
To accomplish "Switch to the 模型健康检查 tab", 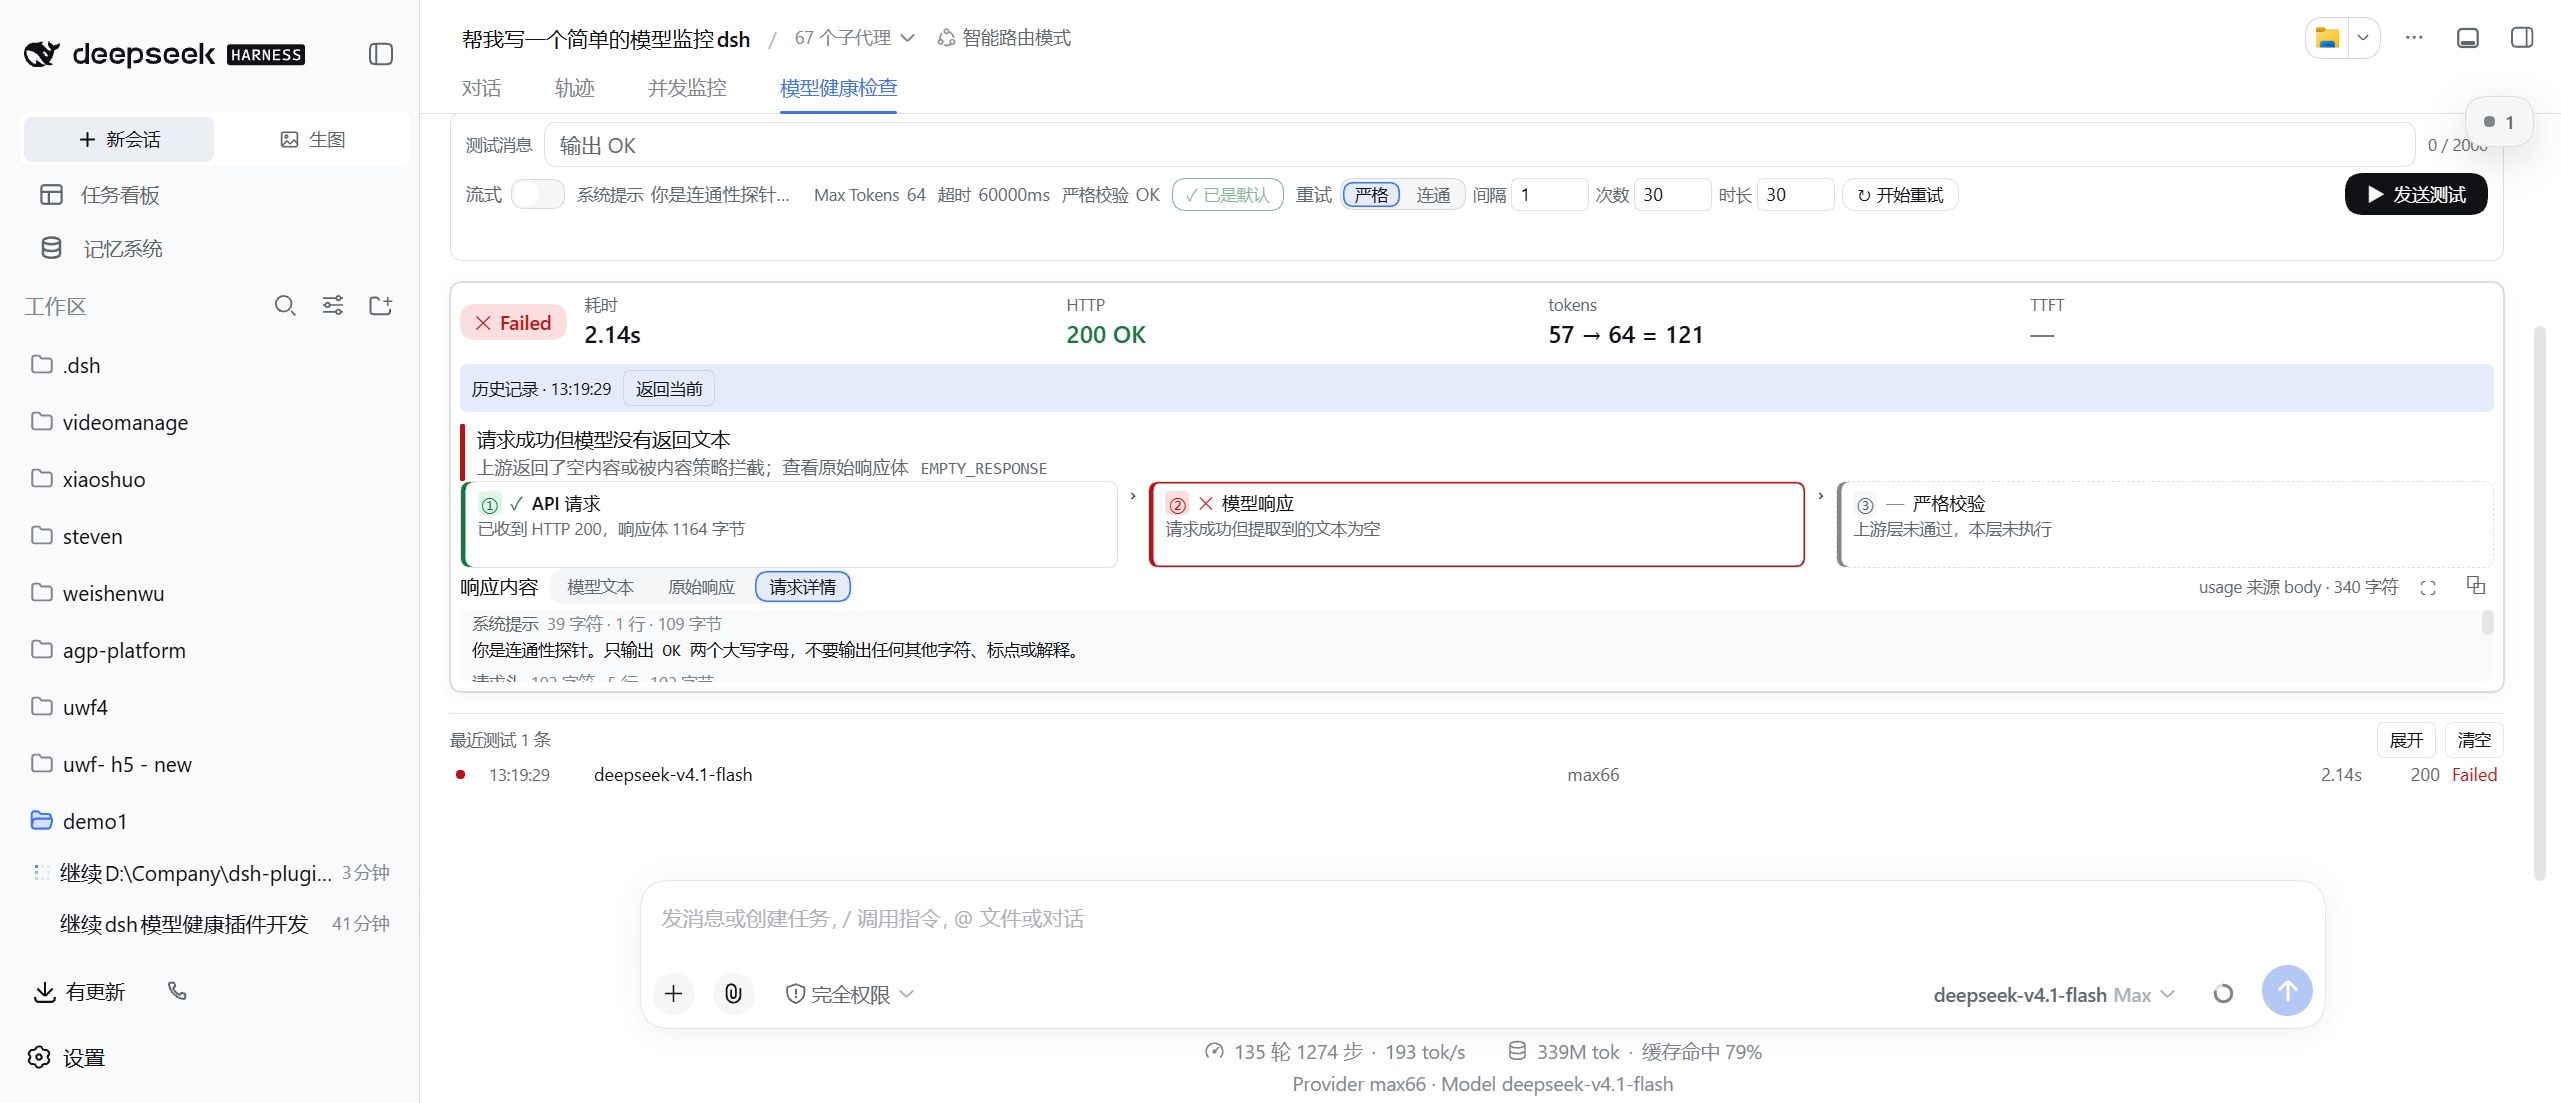I will 838,88.
